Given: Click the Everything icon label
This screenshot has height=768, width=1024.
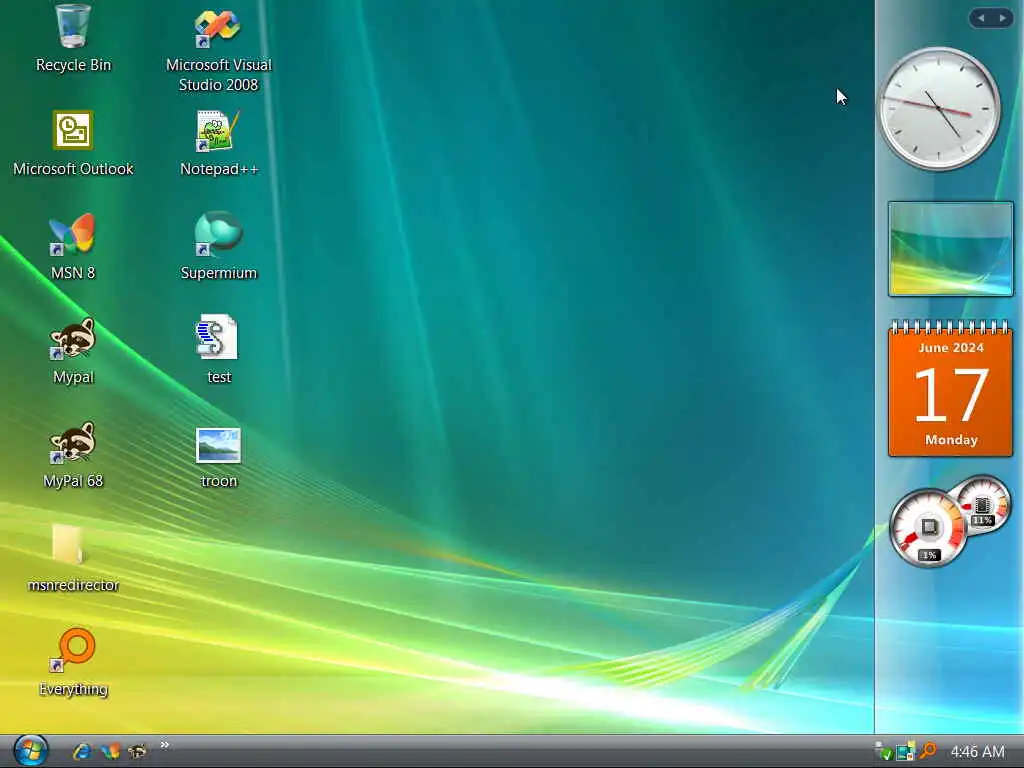Looking at the screenshot, I should point(73,689).
